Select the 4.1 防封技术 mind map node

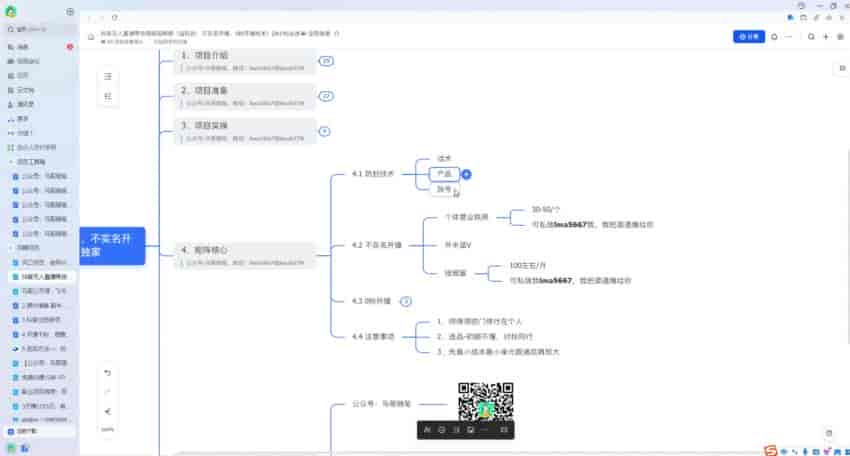coord(373,174)
